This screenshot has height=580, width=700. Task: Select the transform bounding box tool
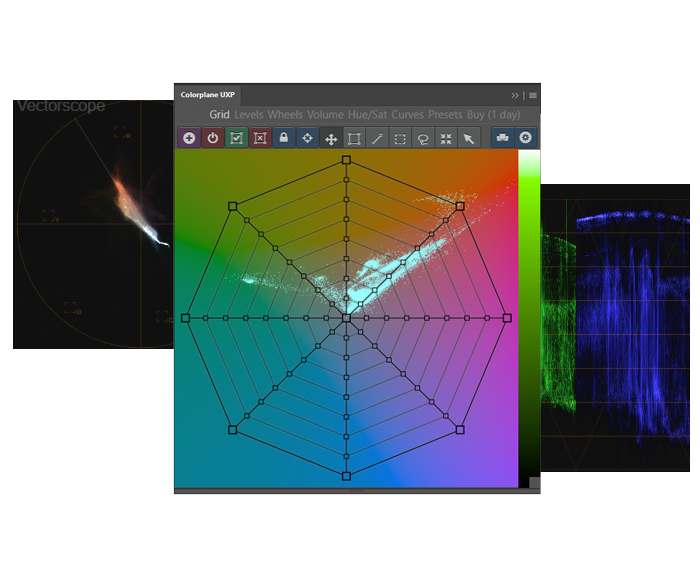click(x=354, y=138)
